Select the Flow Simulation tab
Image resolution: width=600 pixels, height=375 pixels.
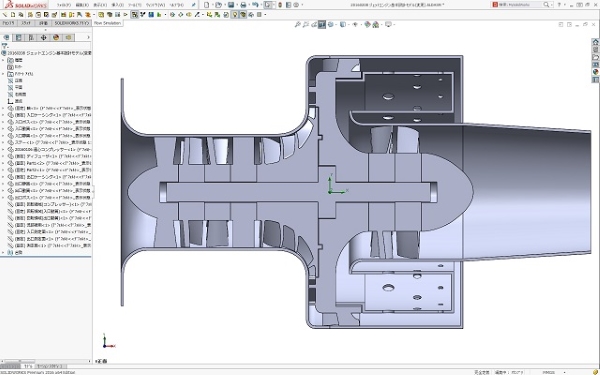click(108, 23)
